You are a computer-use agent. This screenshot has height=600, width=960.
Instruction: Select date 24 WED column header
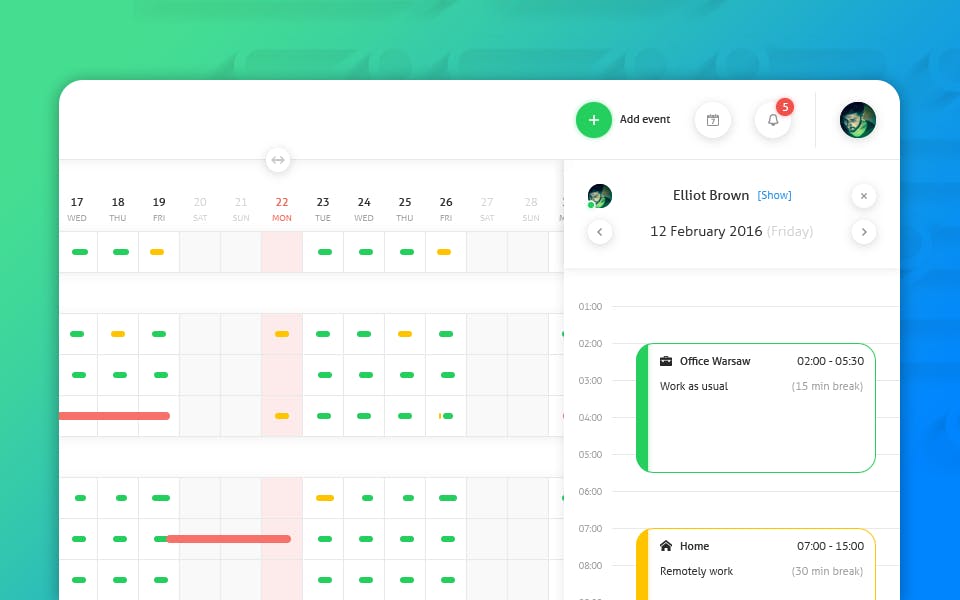[364, 209]
